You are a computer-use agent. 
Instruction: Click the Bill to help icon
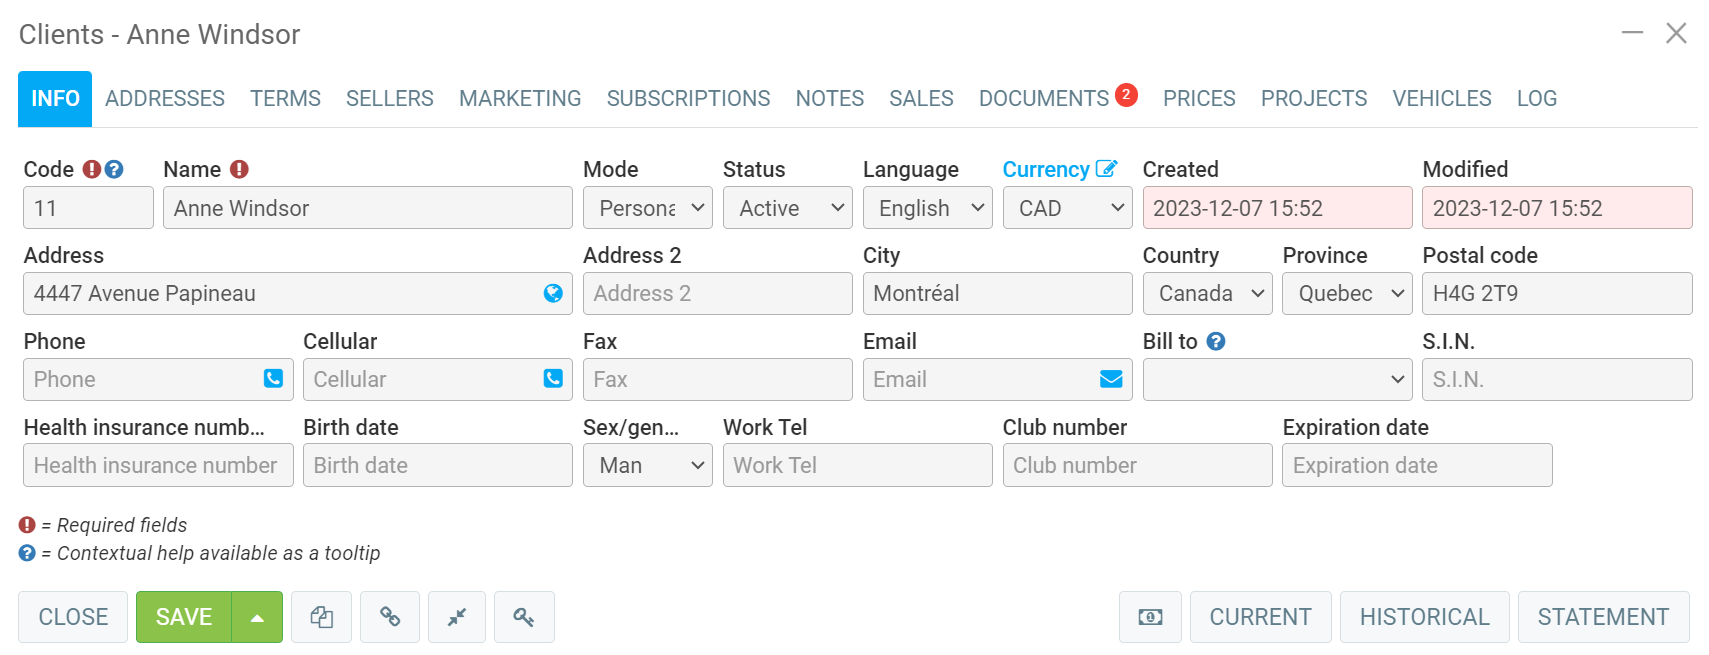(1216, 342)
